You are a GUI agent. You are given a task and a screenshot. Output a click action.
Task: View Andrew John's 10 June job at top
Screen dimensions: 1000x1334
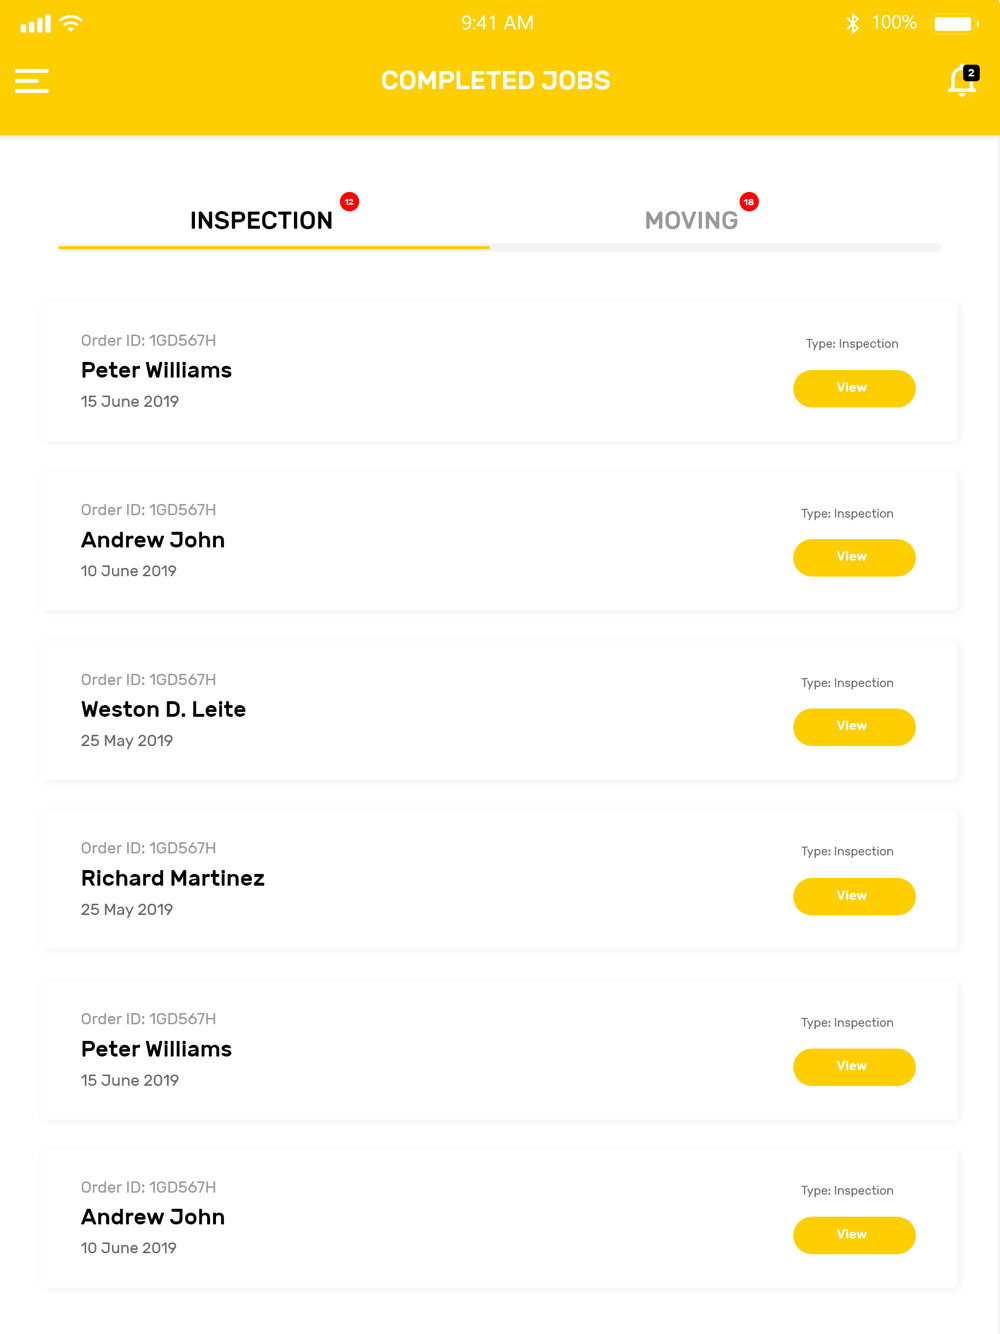[x=854, y=557]
